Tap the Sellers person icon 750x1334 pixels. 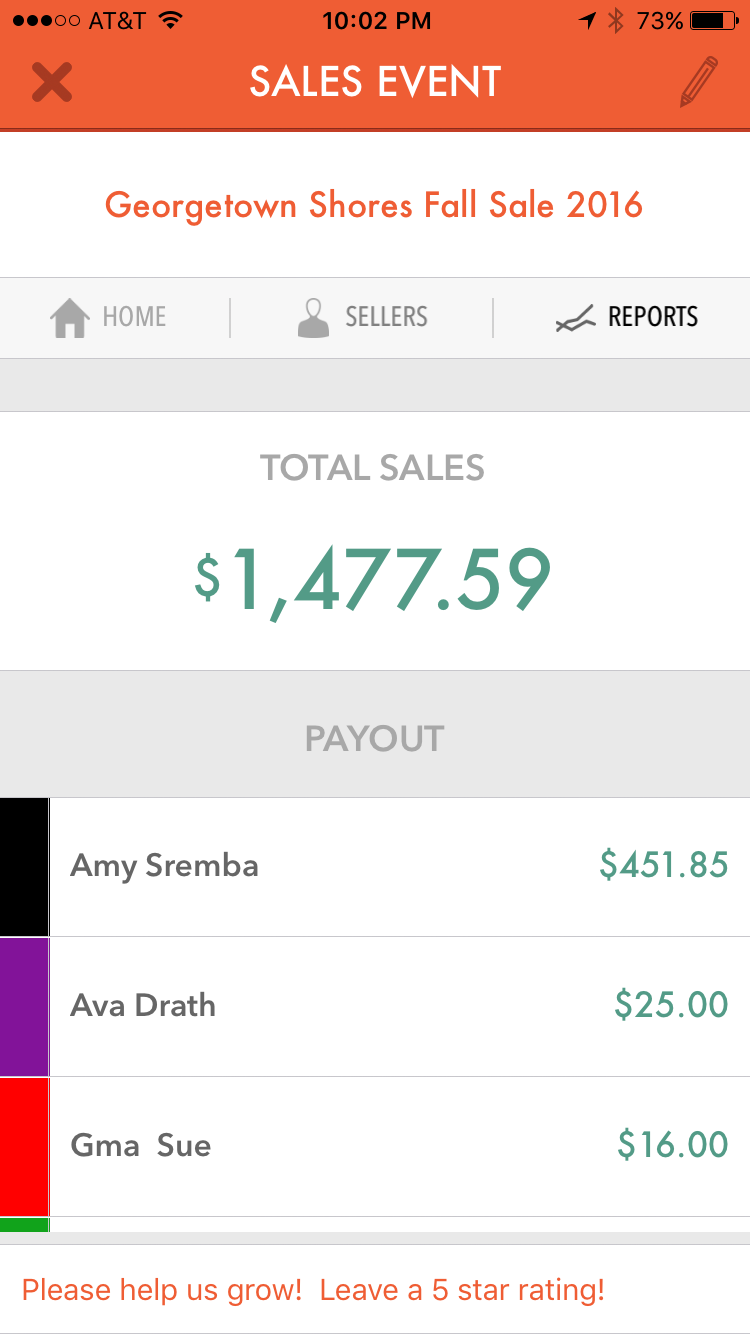(x=313, y=318)
